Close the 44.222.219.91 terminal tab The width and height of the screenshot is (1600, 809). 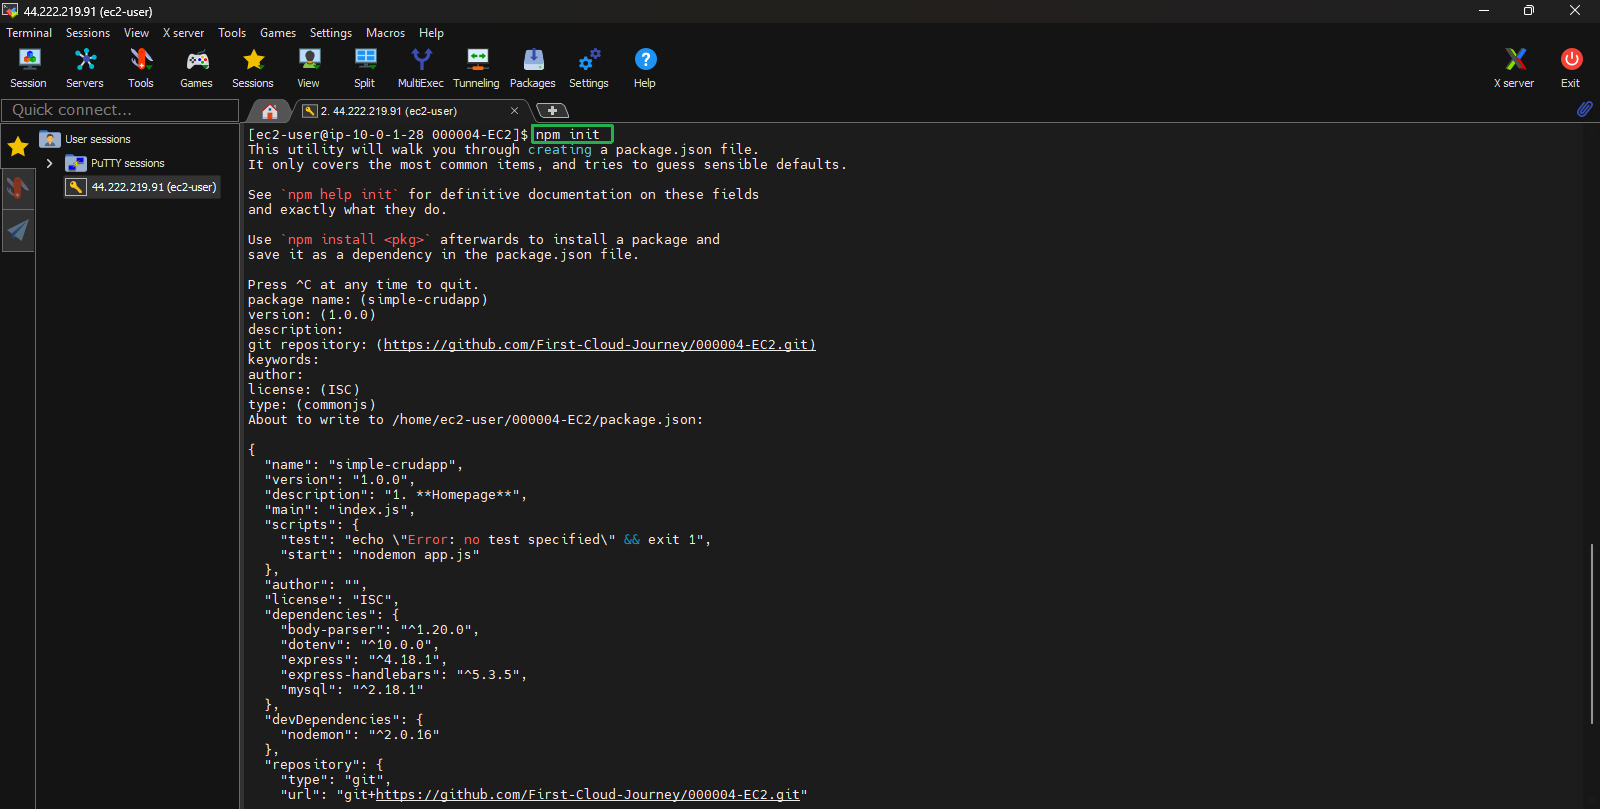tap(514, 111)
